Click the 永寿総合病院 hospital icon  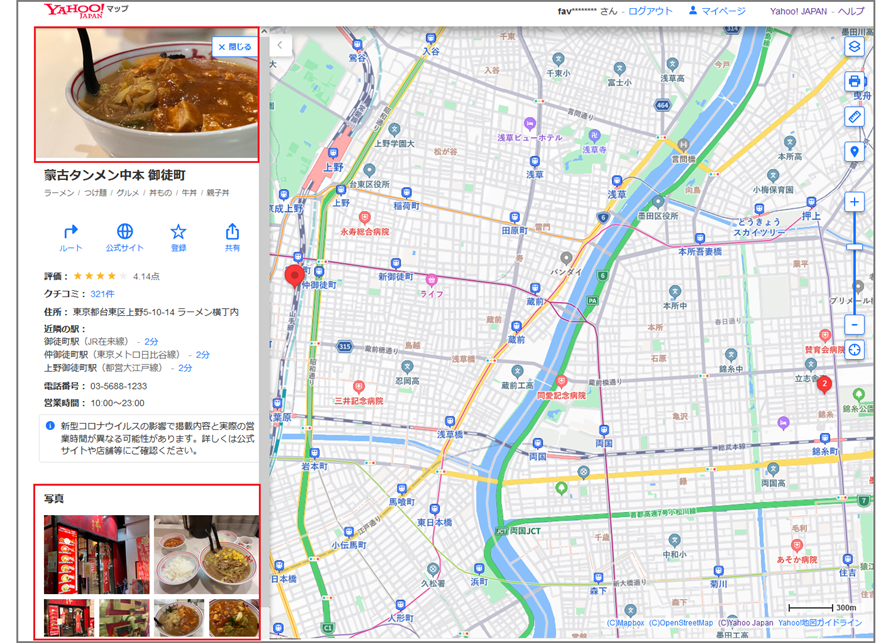click(364, 218)
